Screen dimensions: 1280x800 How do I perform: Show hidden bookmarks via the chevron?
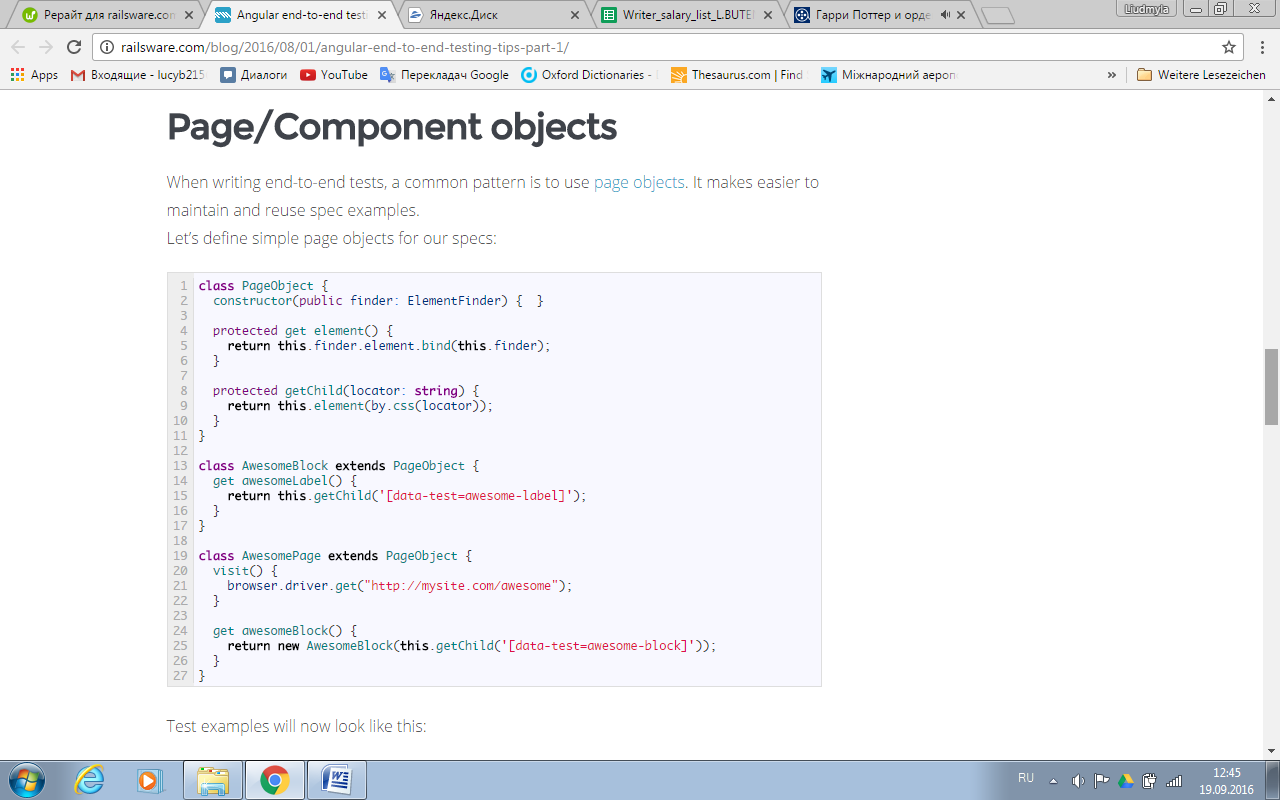coord(1112,75)
